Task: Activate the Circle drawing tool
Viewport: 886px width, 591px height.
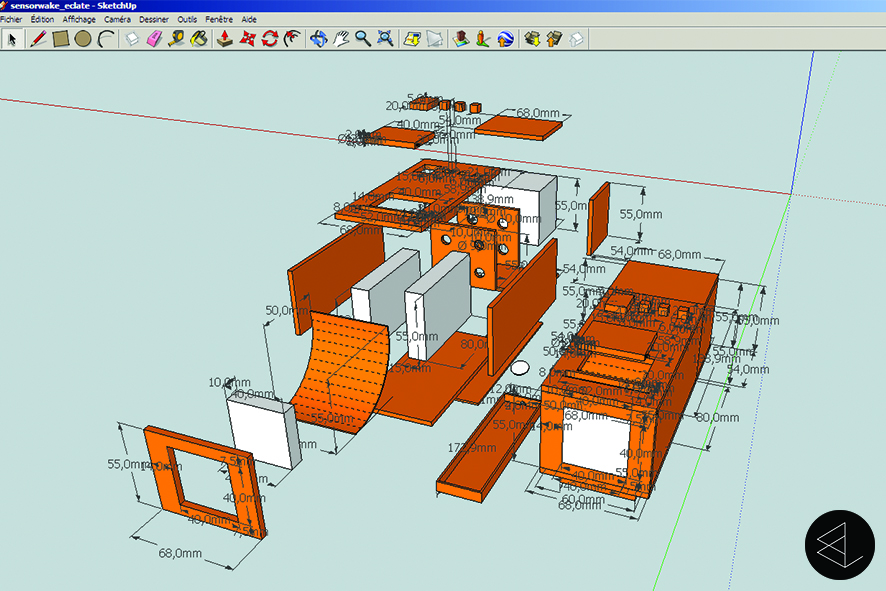Action: tap(83, 39)
